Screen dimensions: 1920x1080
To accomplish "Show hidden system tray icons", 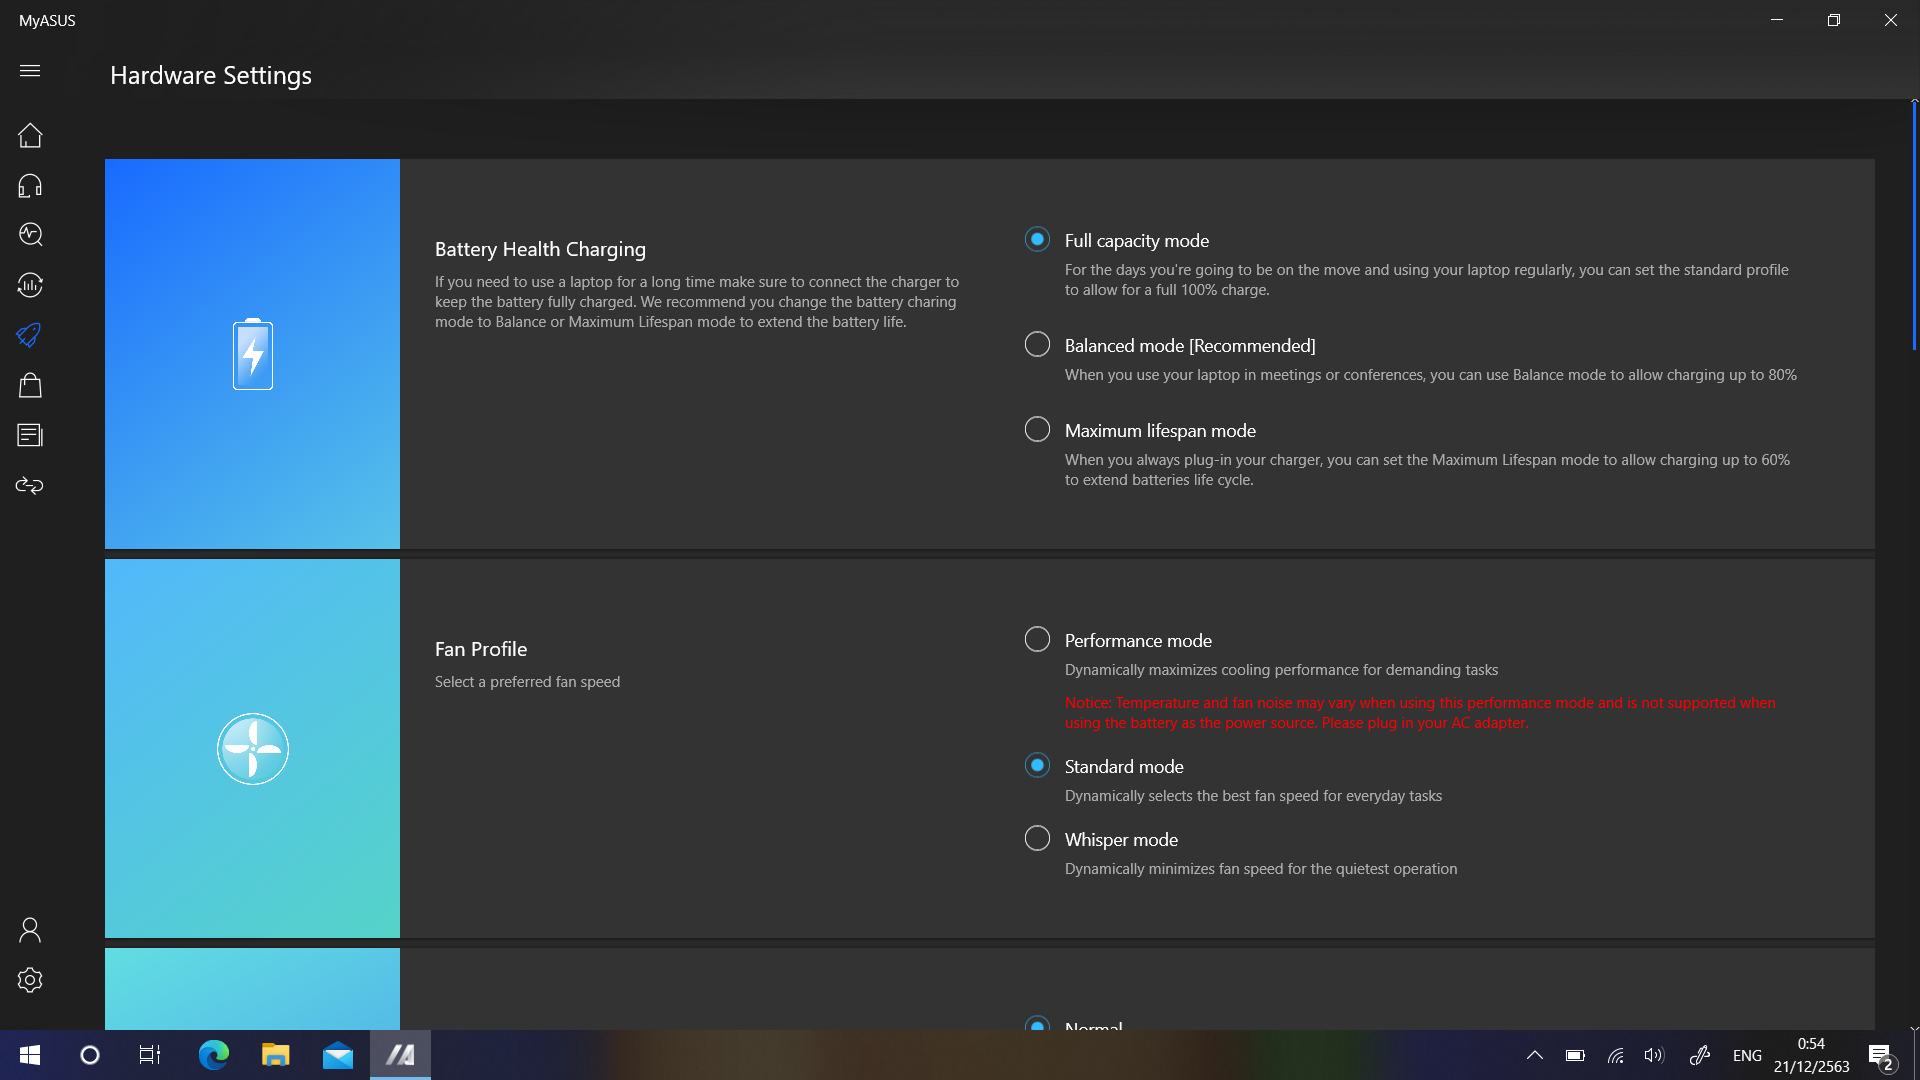I will point(1534,1055).
